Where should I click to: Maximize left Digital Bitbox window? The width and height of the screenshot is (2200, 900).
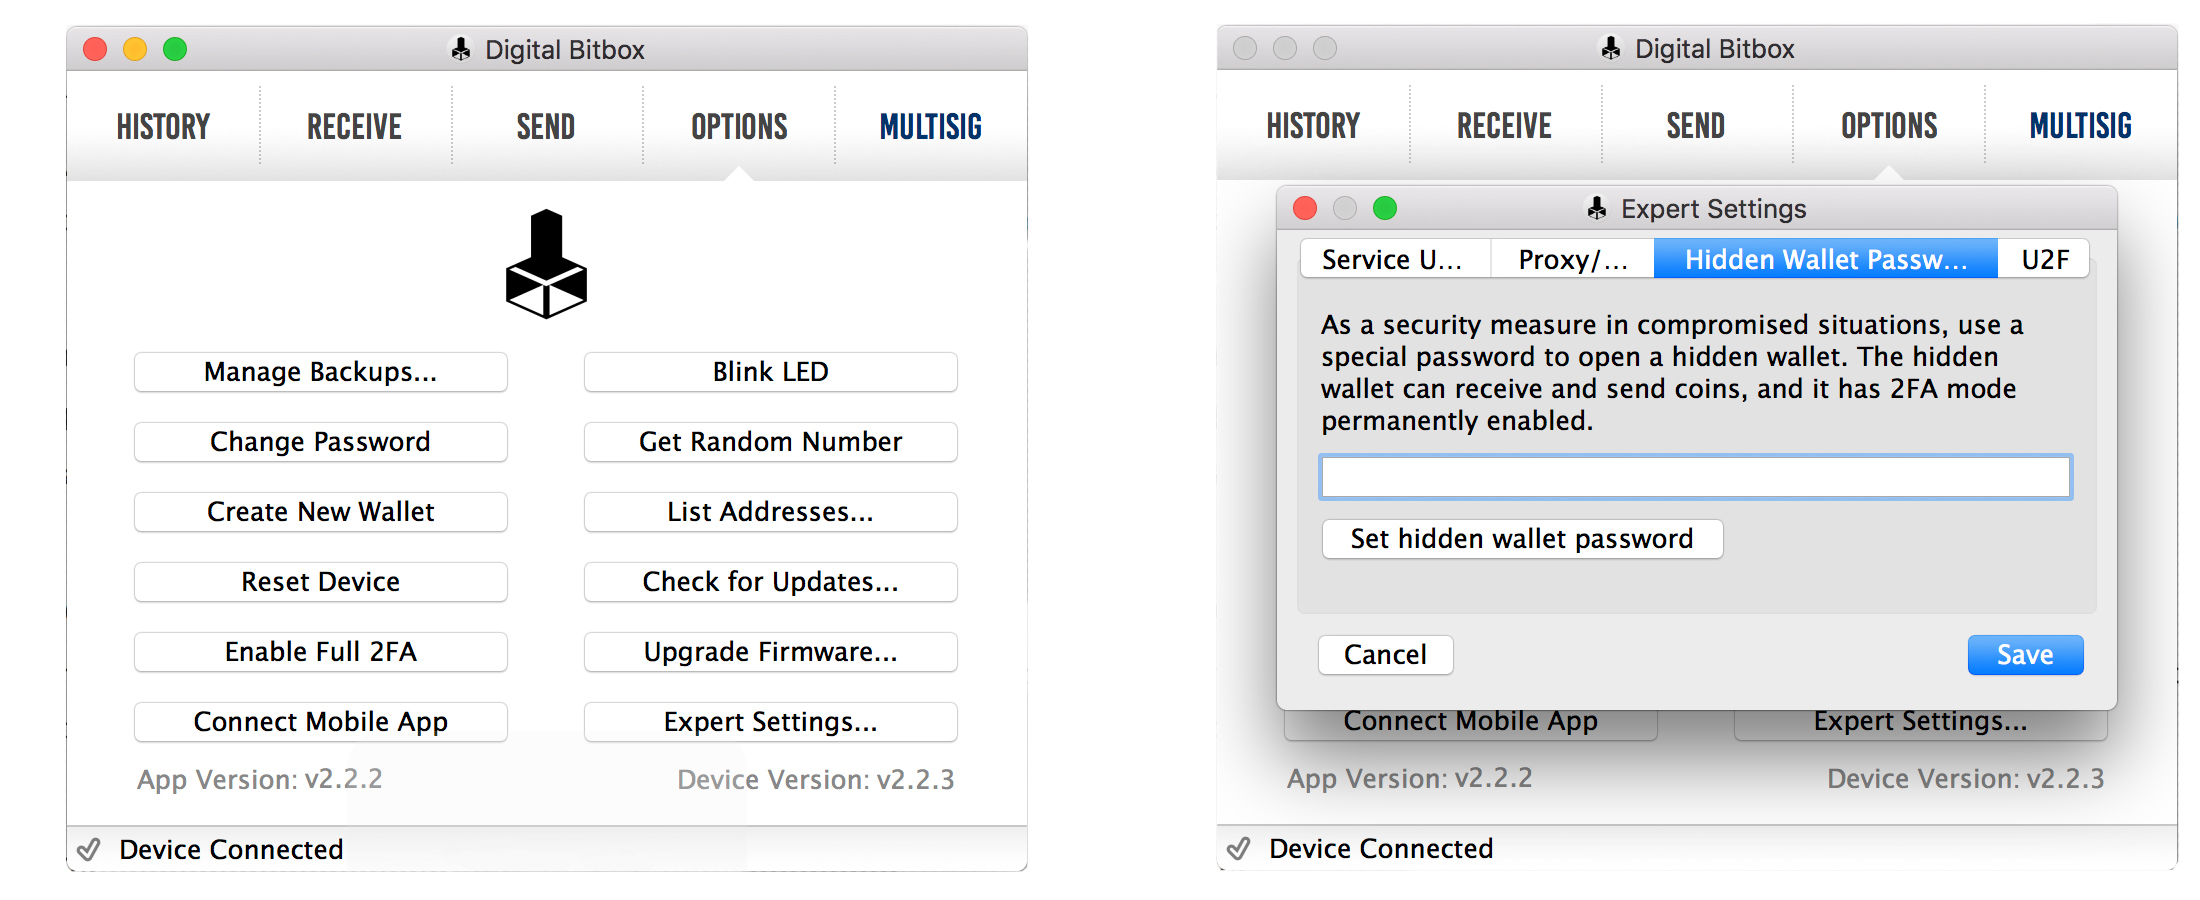[175, 49]
